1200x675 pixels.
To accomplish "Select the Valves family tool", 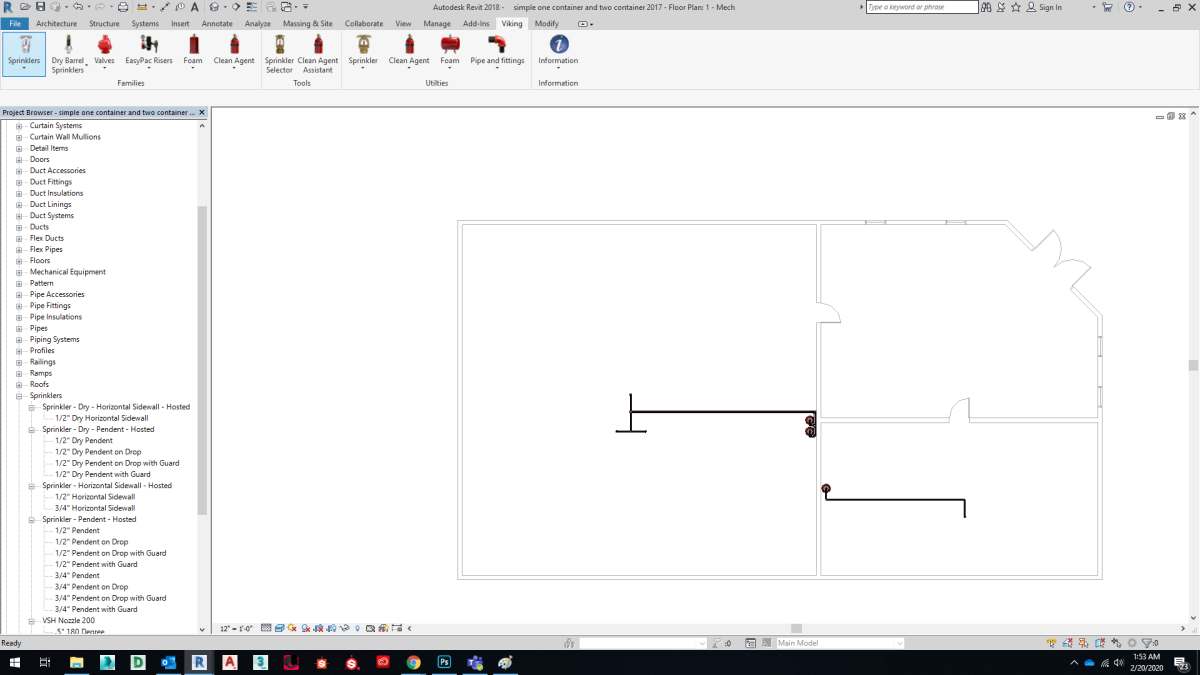I will coord(104,53).
